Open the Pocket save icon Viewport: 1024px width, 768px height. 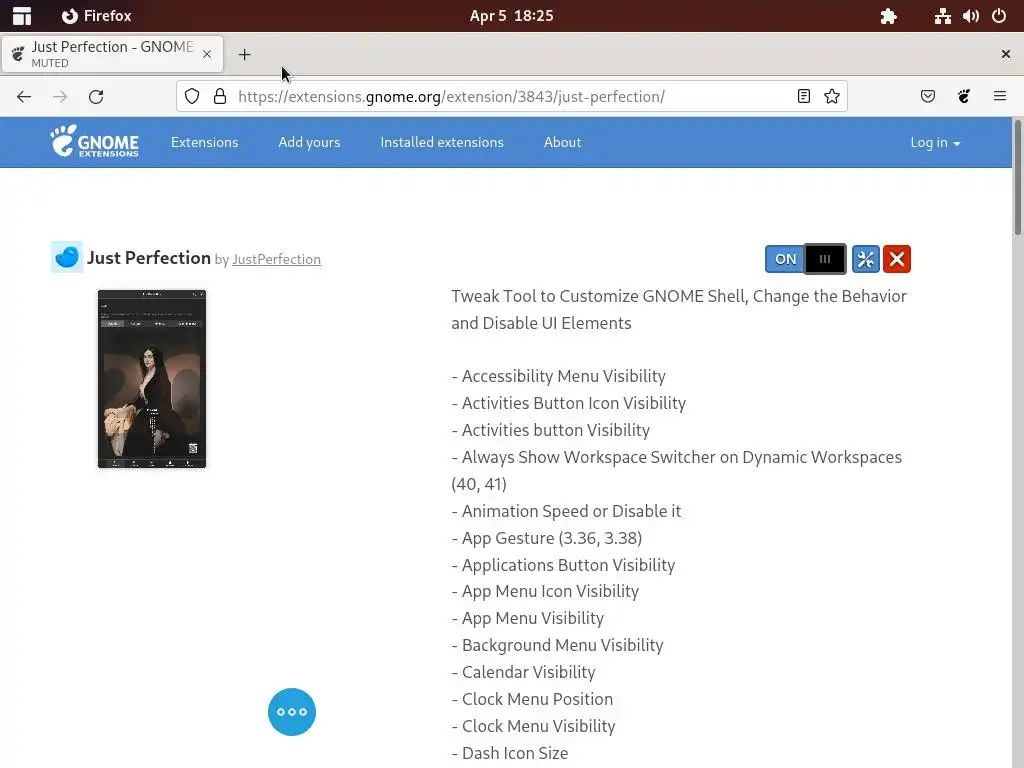click(x=927, y=97)
